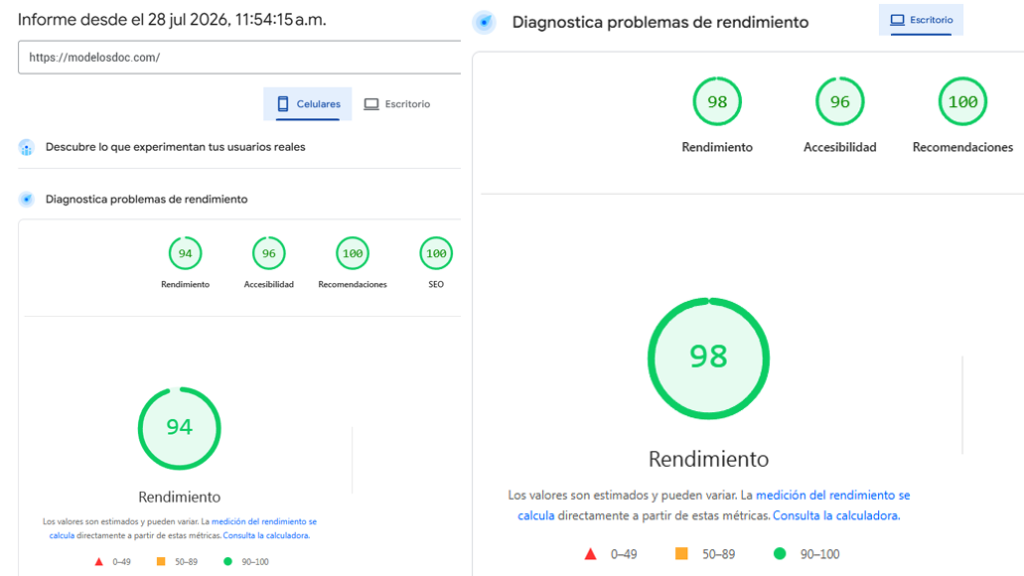This screenshot has height=576, width=1024.
Task: Click the 'Rendimiento' heading under large 94 gauge
Action: point(180,497)
